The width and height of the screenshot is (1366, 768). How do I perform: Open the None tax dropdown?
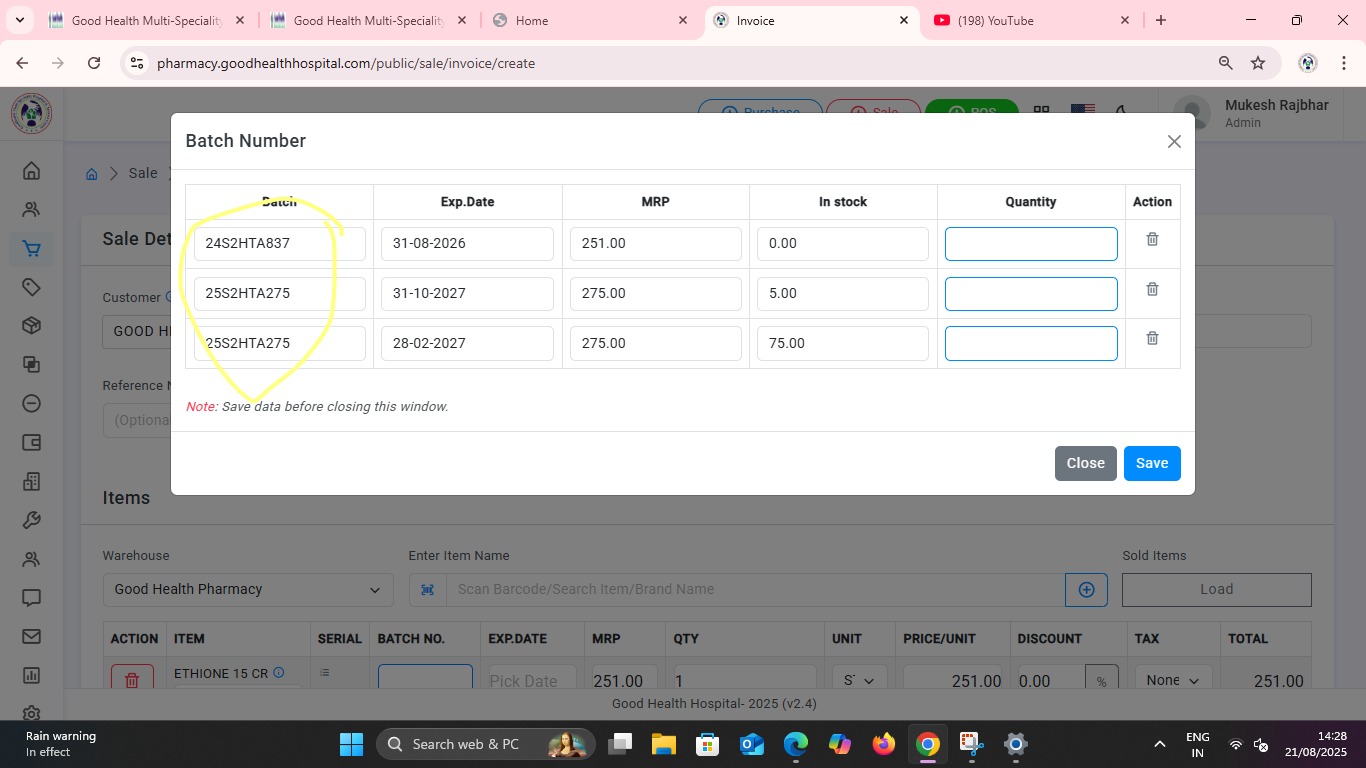coord(1173,678)
